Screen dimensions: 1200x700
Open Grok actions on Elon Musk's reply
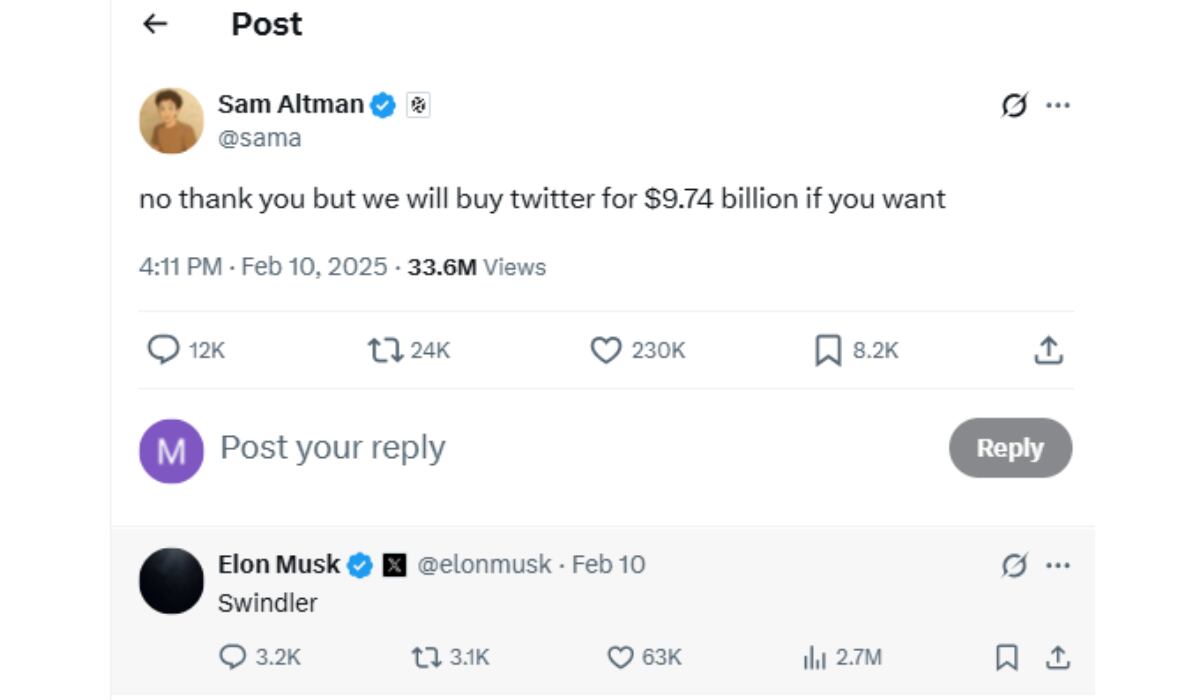1013,564
